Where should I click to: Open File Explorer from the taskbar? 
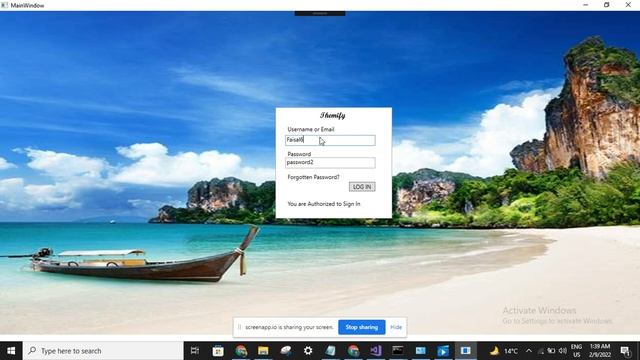click(x=263, y=351)
